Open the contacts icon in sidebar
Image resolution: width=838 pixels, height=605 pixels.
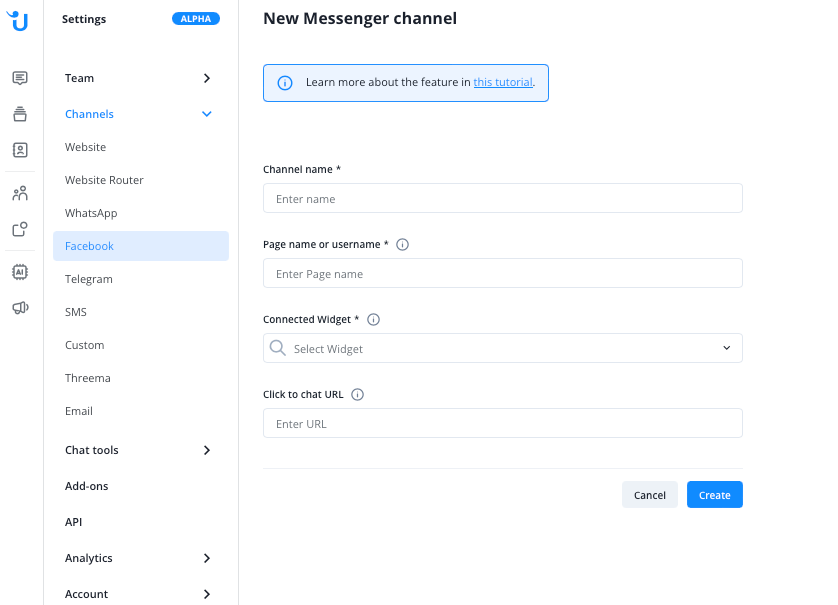pos(20,150)
